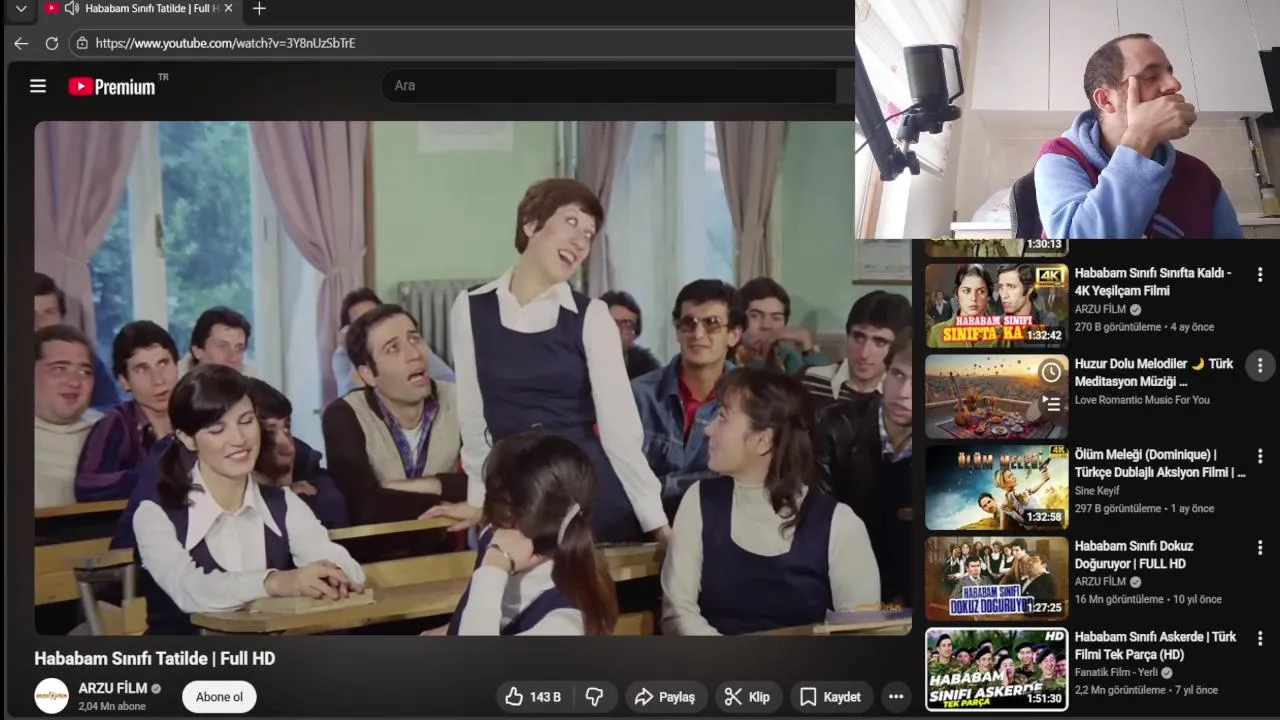Click the 2,04 Mn abone subscriber count
This screenshot has height=720, width=1280.
point(112,706)
